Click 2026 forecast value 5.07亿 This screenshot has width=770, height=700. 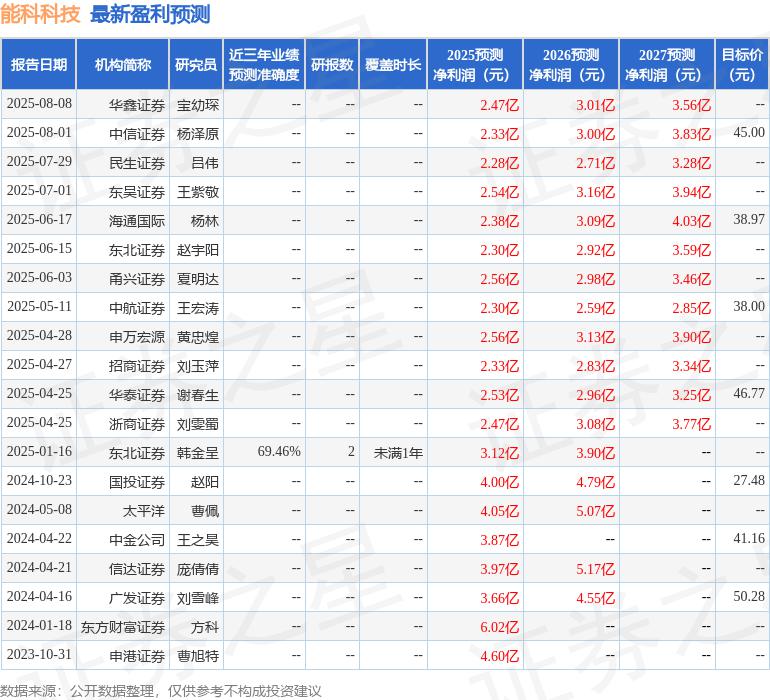[x=595, y=511]
